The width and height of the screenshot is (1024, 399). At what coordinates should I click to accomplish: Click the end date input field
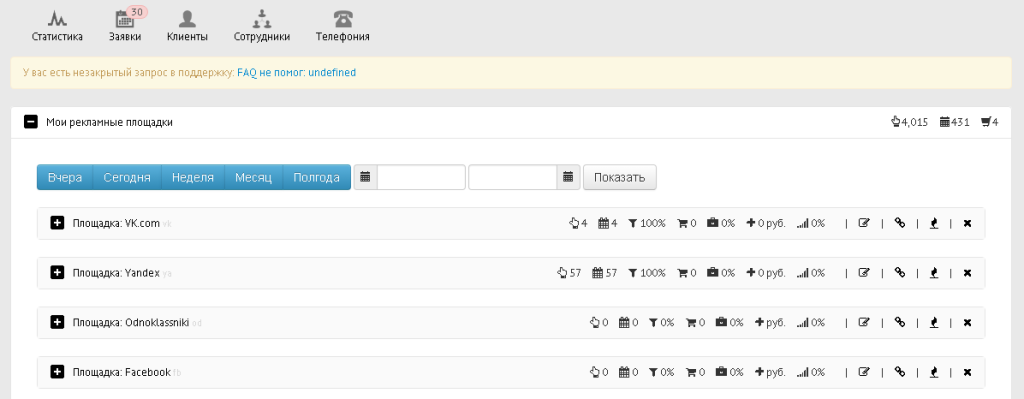513,177
